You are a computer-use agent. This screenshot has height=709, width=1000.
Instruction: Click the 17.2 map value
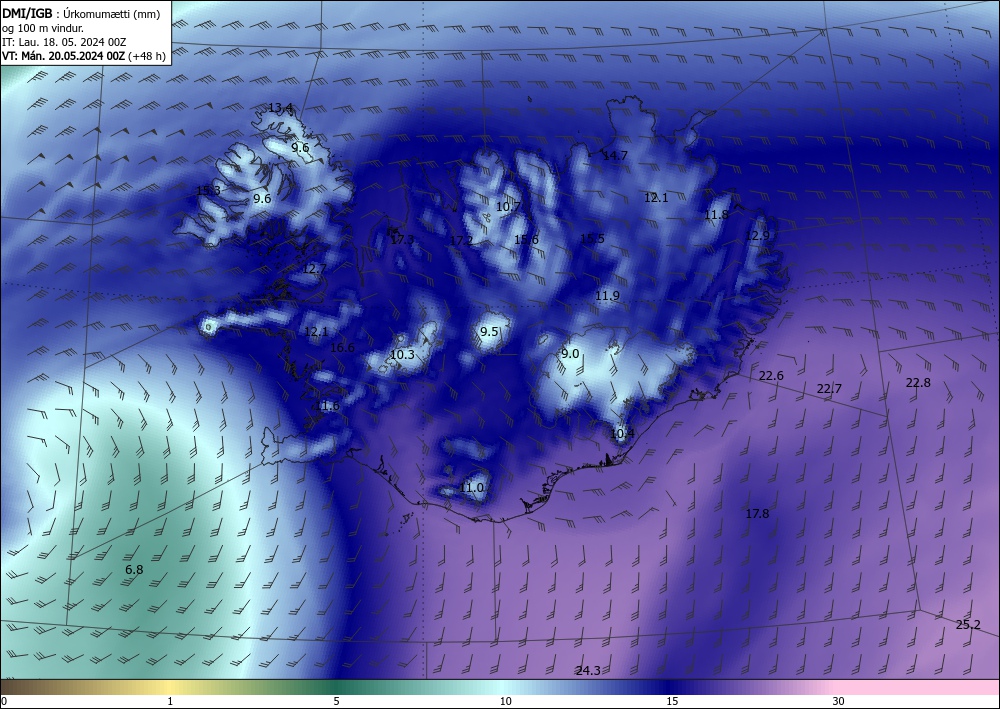pos(461,241)
